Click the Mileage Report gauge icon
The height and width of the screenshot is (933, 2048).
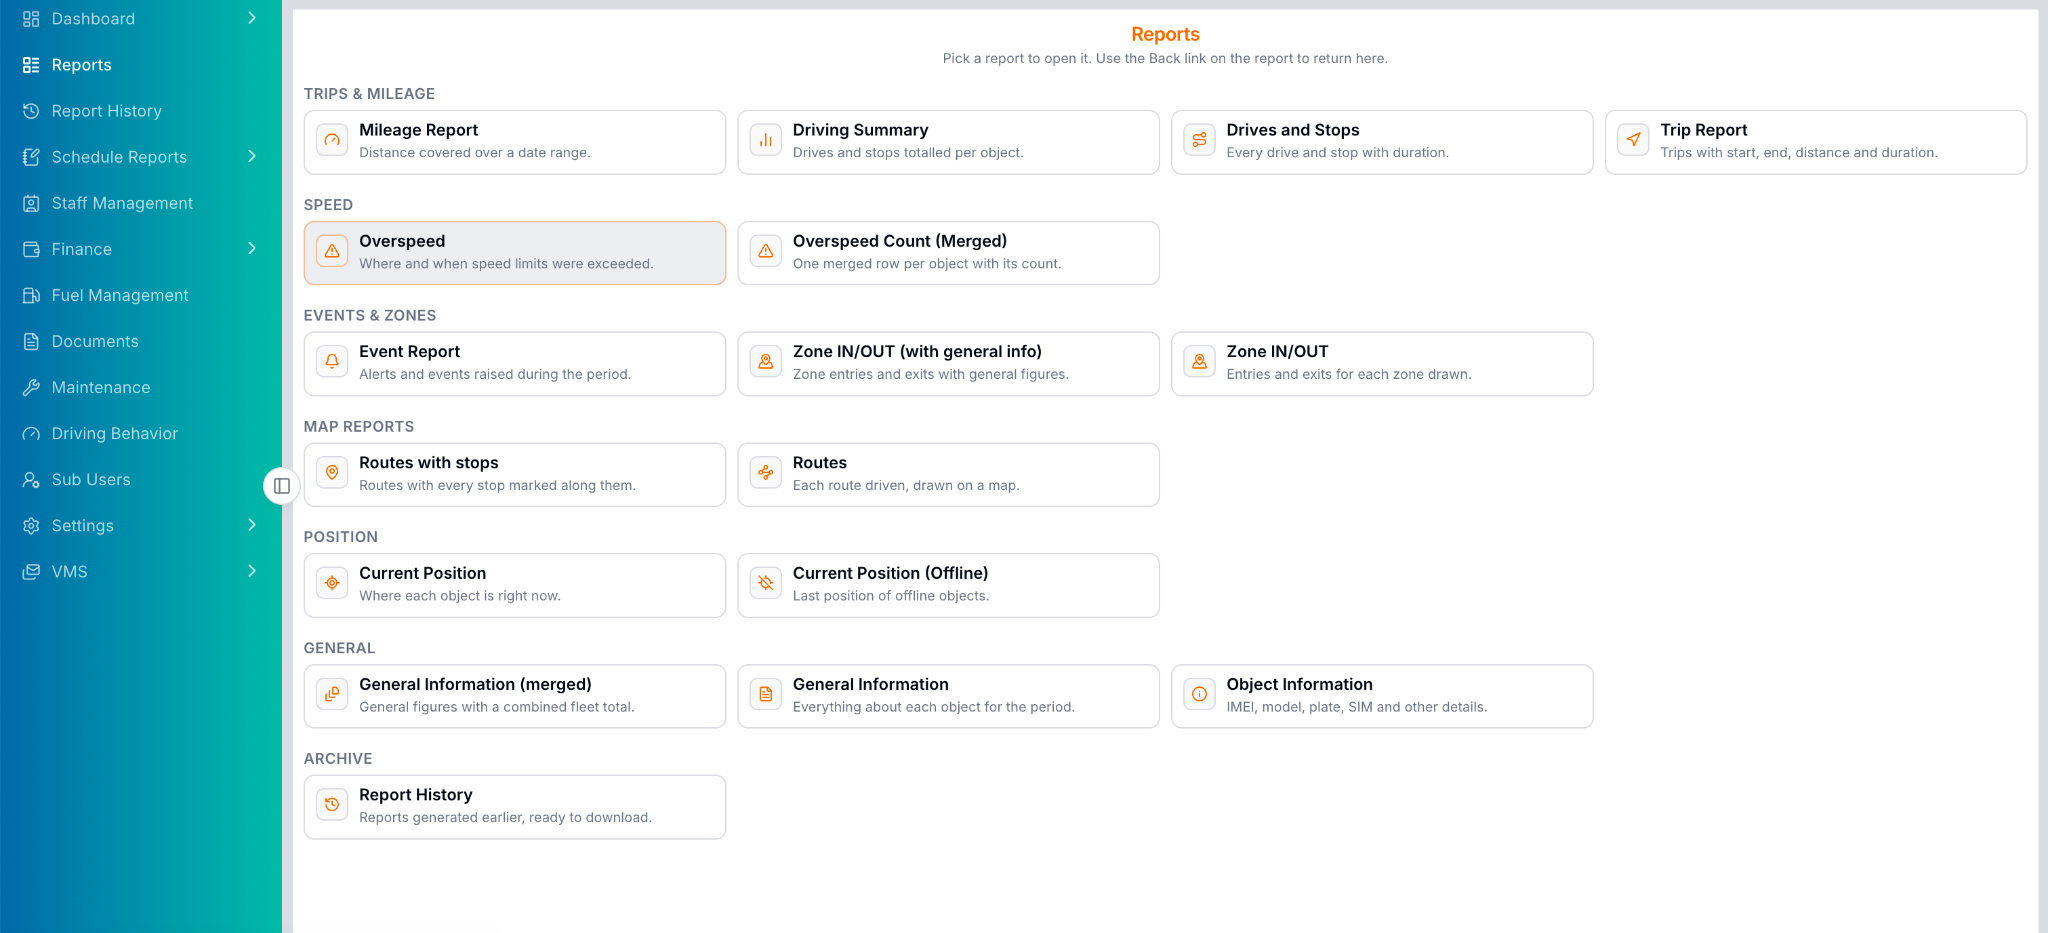pos(332,140)
